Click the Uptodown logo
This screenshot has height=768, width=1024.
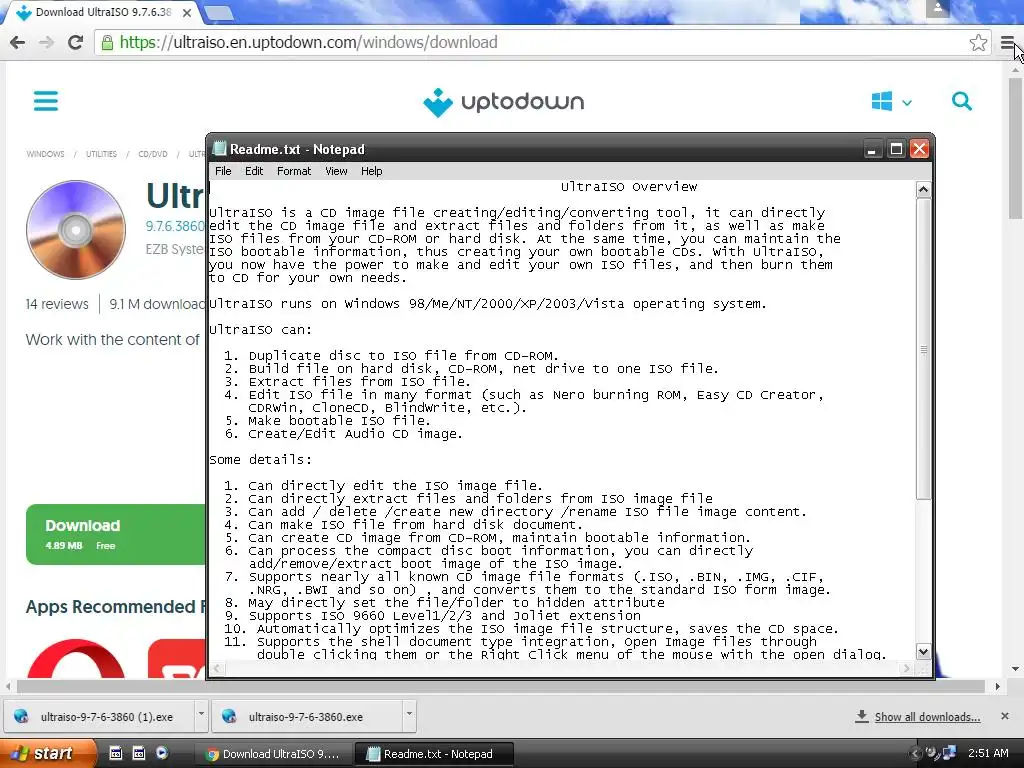504,103
